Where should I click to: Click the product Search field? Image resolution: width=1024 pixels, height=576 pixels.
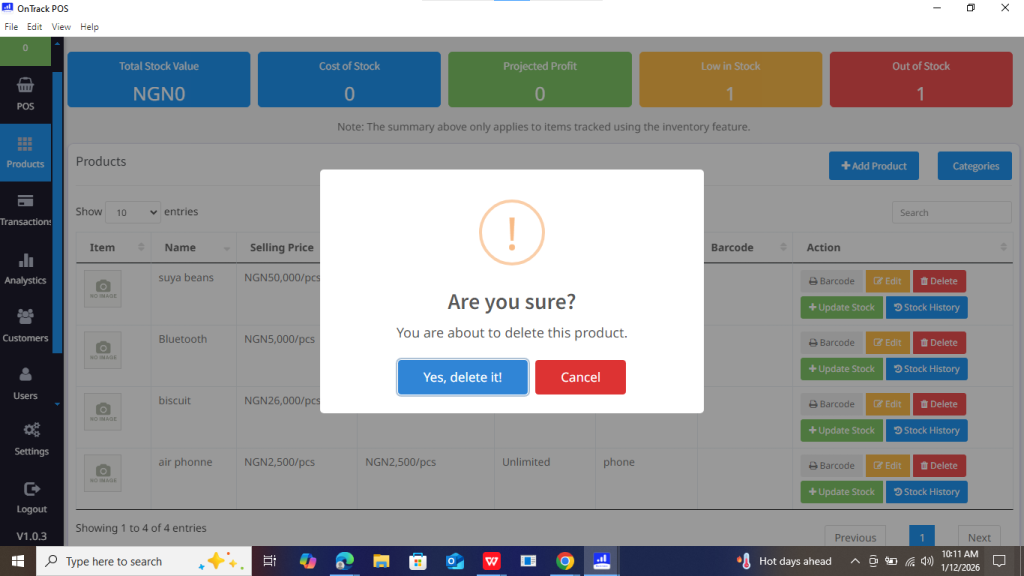point(951,212)
